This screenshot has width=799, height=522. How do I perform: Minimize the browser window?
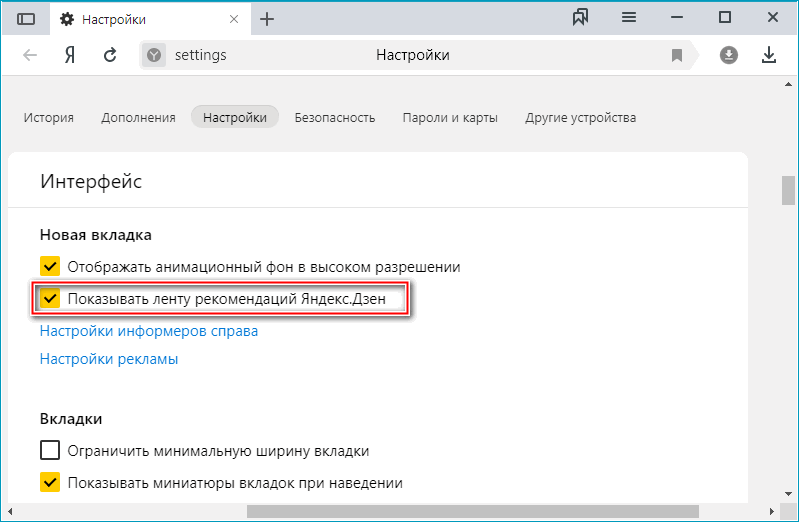[677, 18]
